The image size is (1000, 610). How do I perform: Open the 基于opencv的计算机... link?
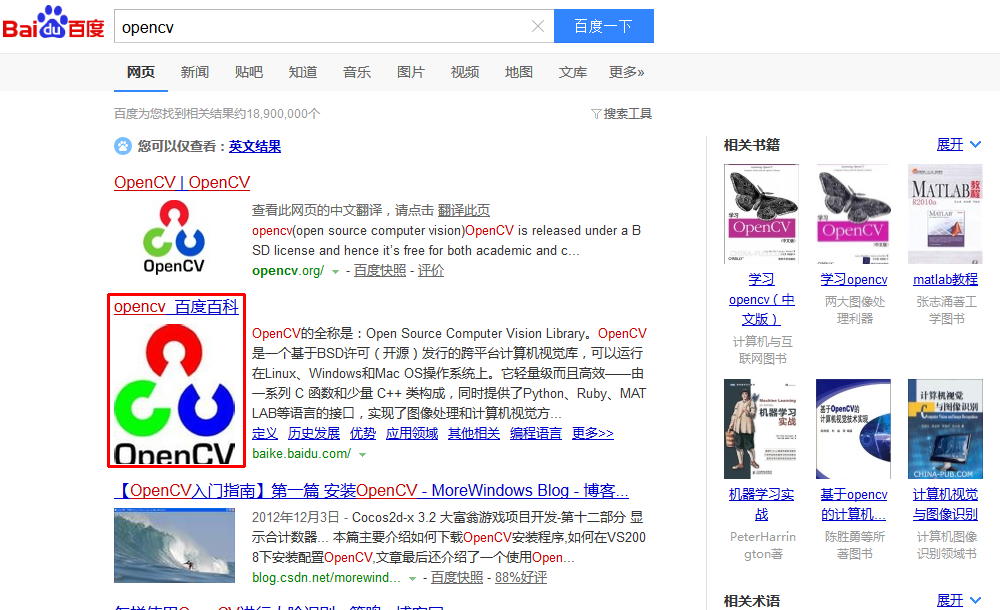click(854, 504)
